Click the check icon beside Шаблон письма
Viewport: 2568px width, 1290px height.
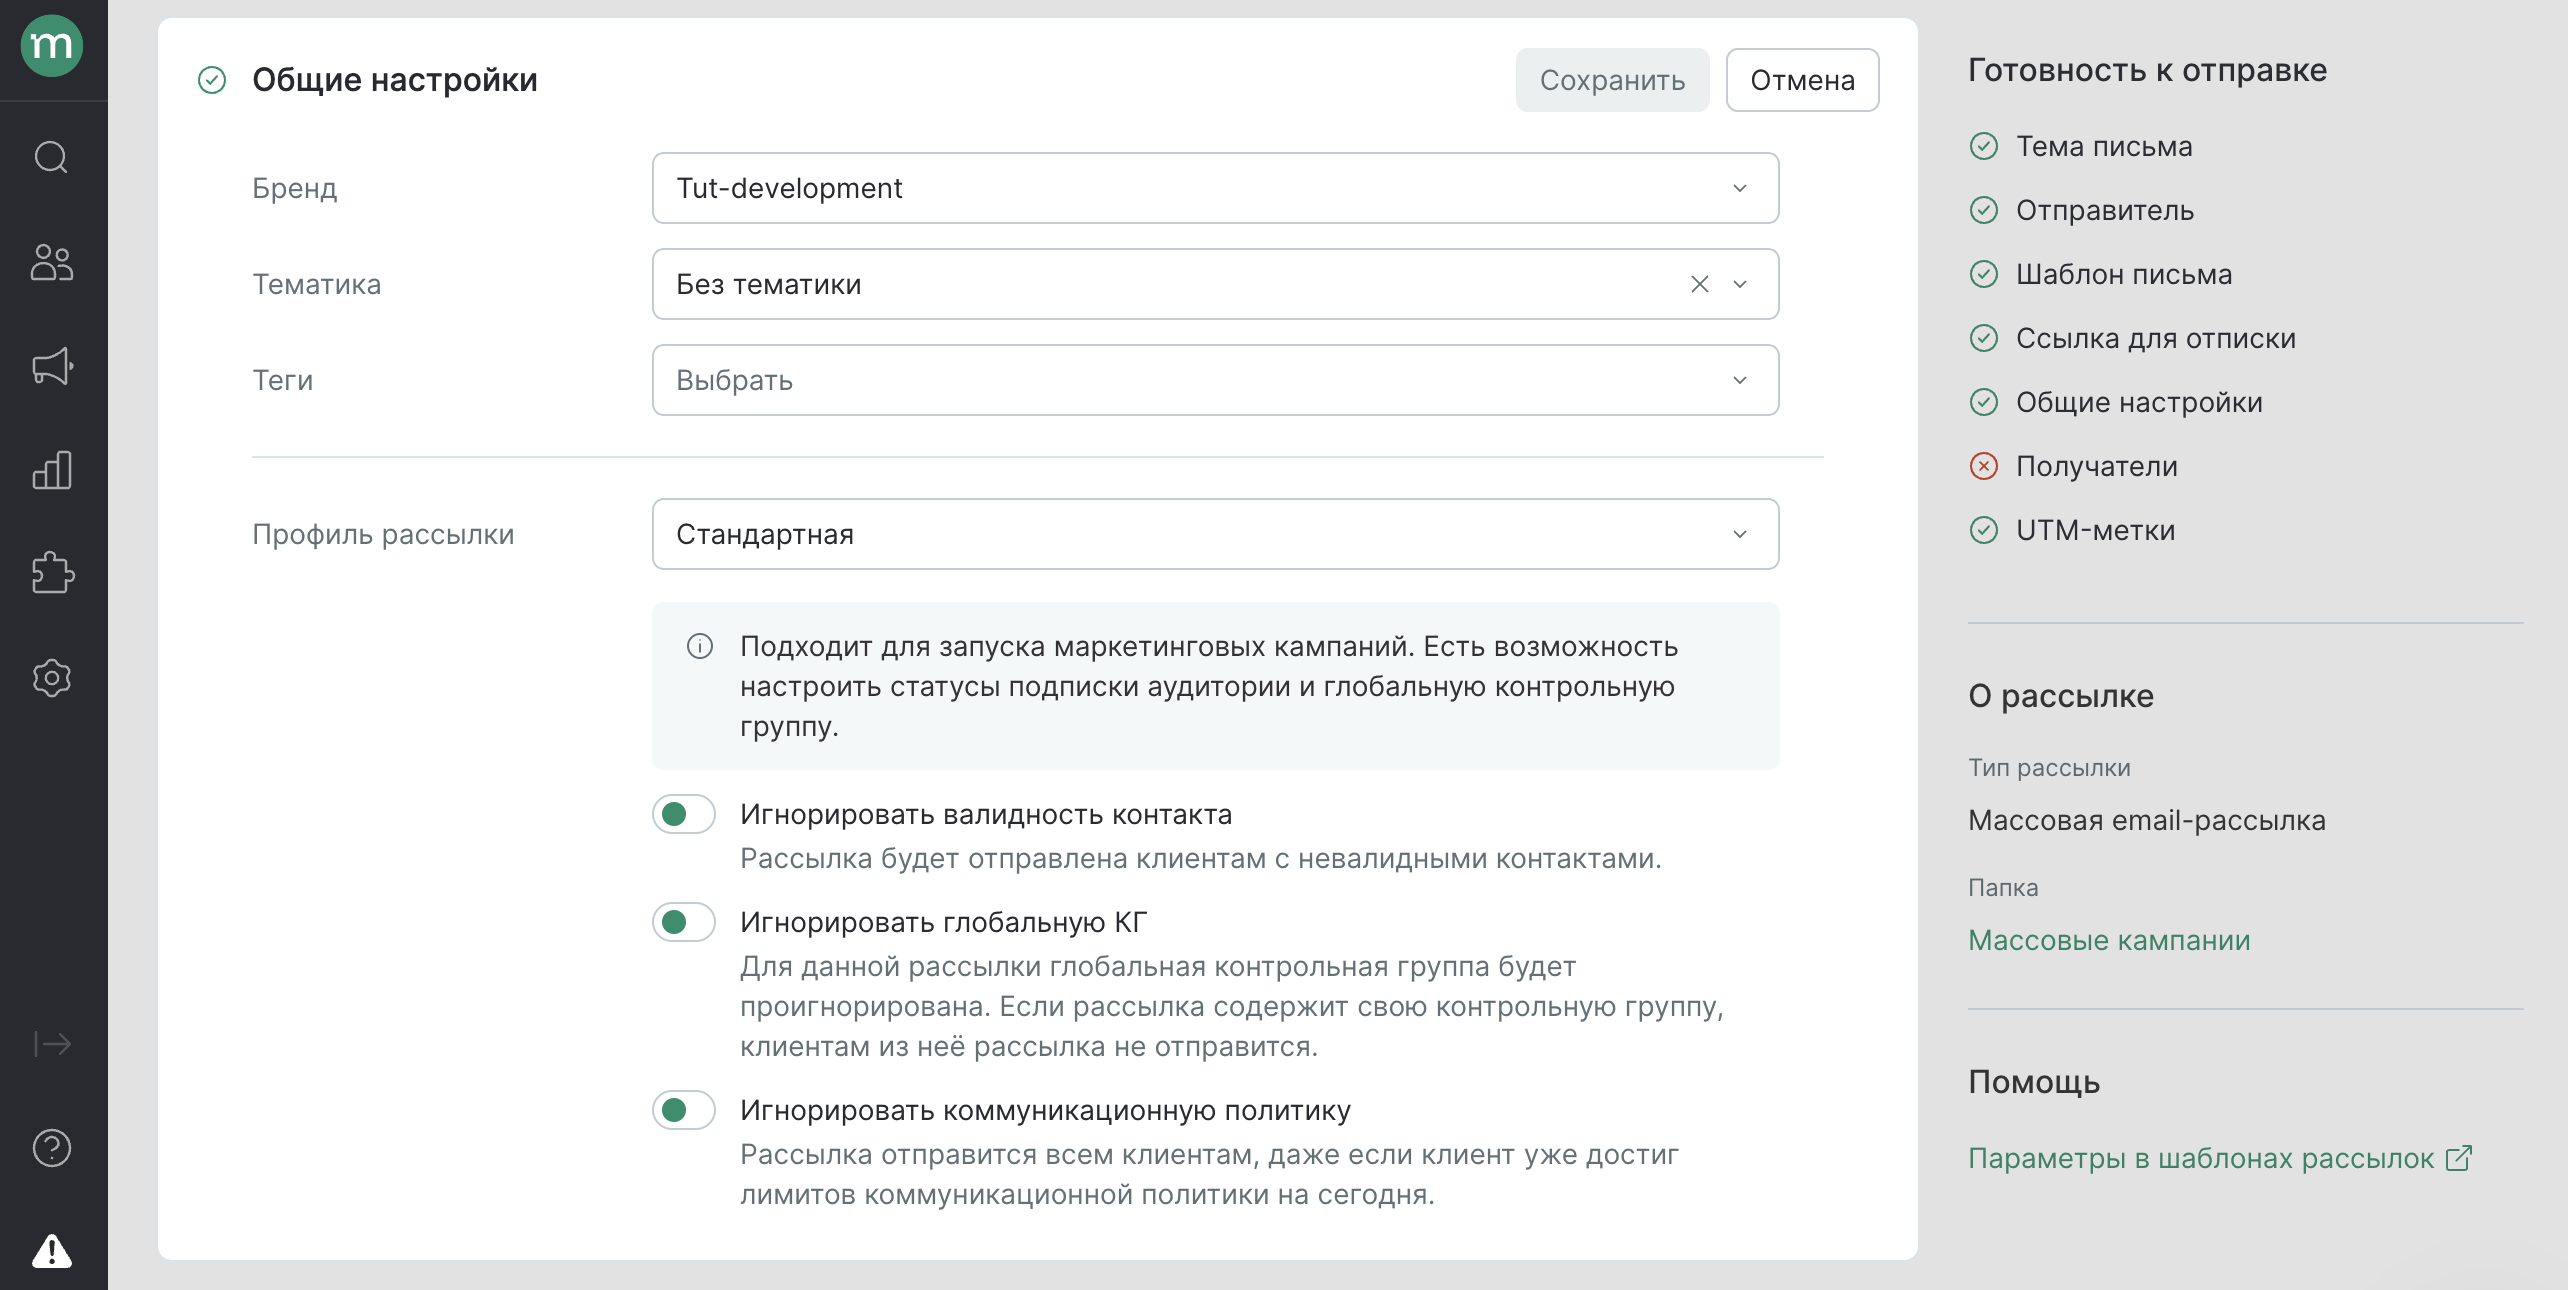[1984, 274]
